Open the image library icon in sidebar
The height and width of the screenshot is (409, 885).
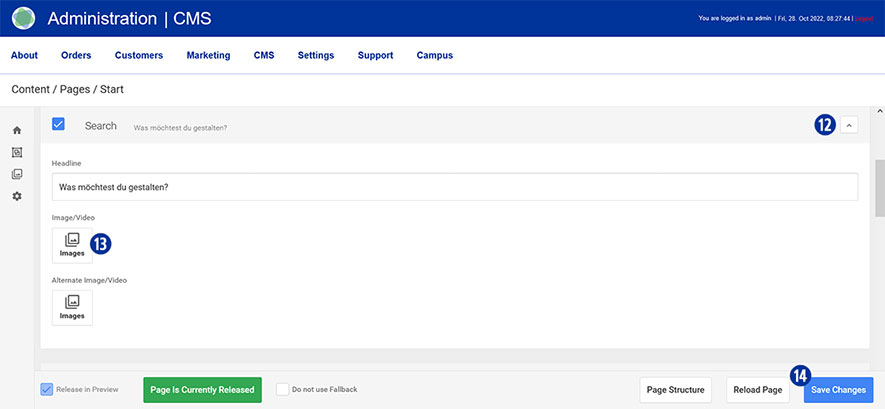pyautogui.click(x=17, y=174)
